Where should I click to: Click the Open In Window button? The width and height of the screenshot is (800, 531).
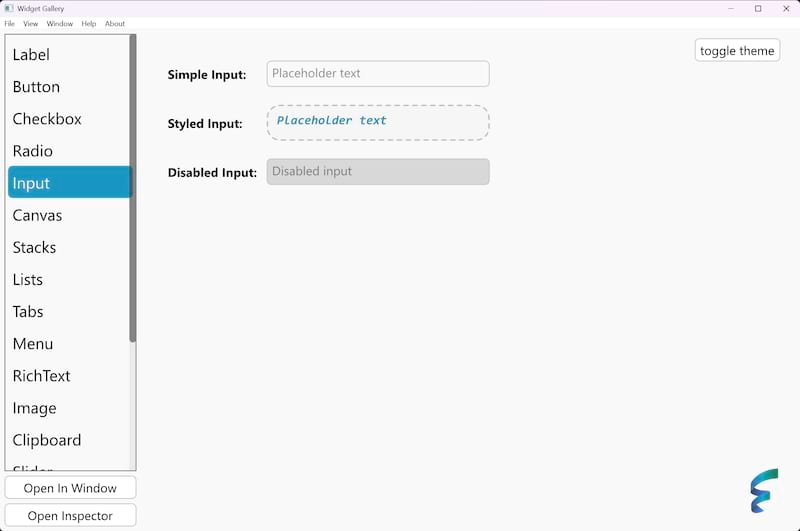[x=70, y=488]
